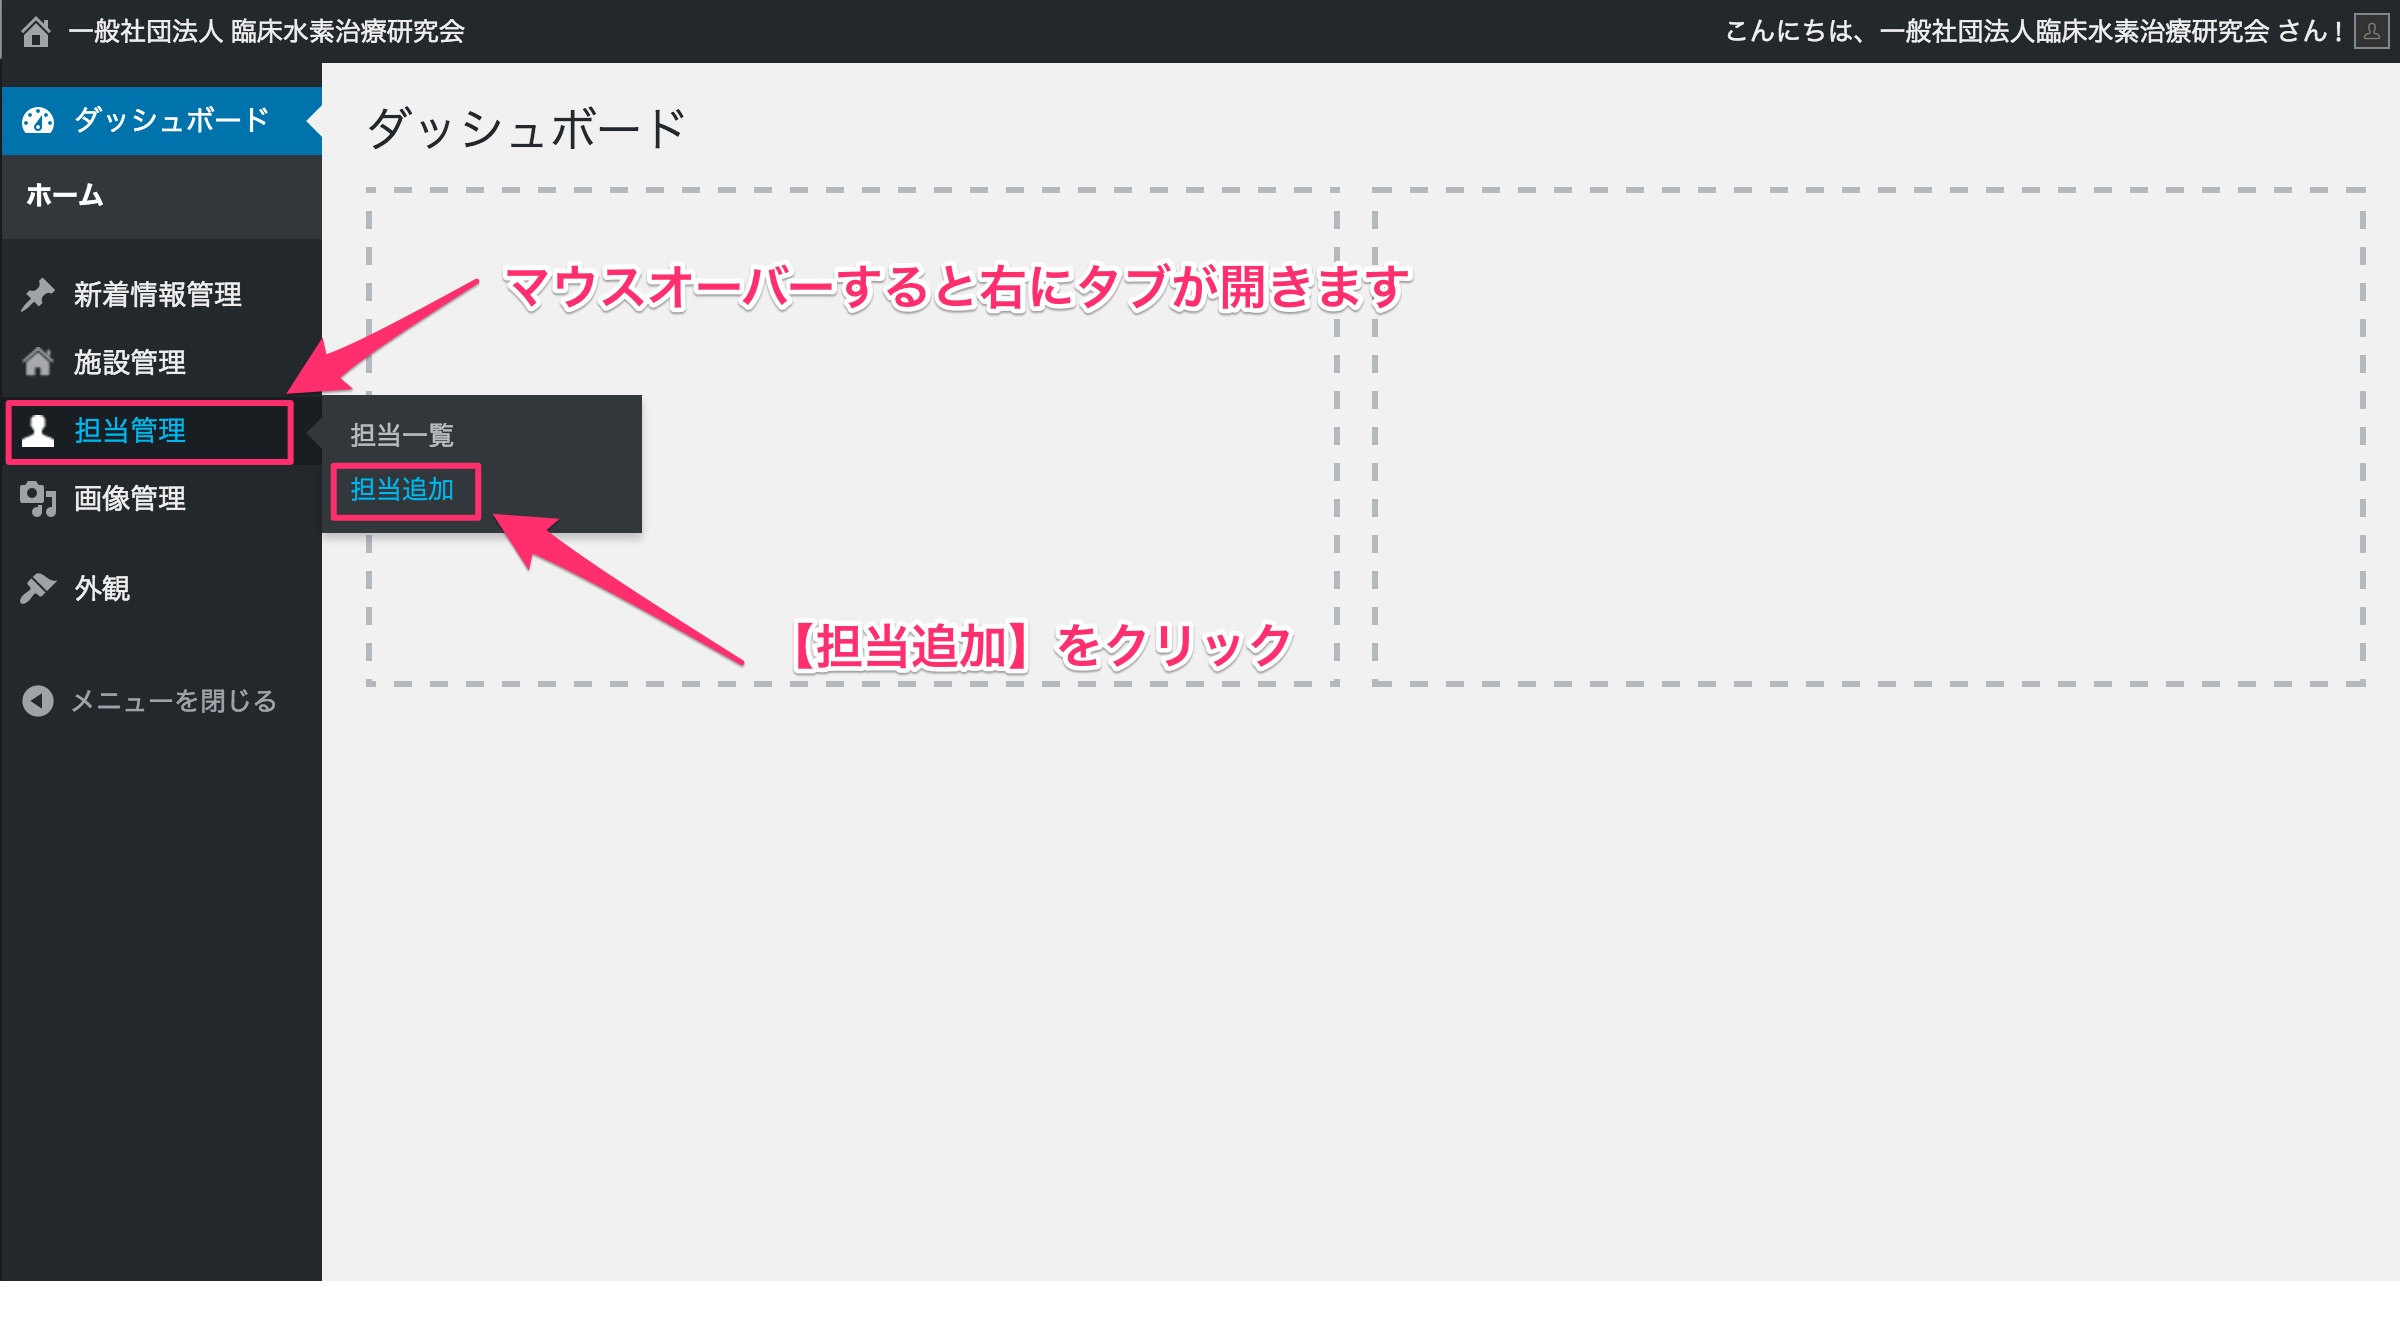Click the collapse arrow circle icon

(38, 701)
